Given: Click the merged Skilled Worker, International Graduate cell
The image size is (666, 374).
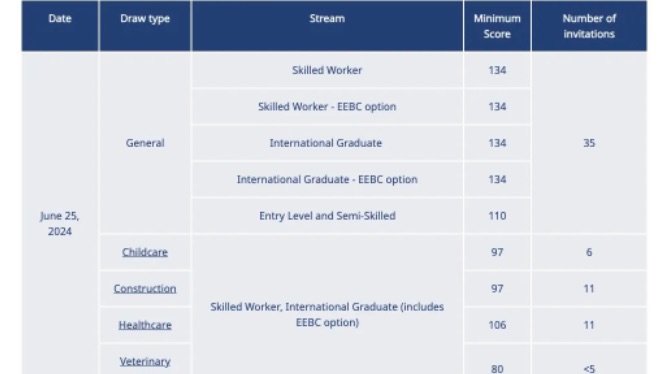Looking at the screenshot, I should 327,315.
